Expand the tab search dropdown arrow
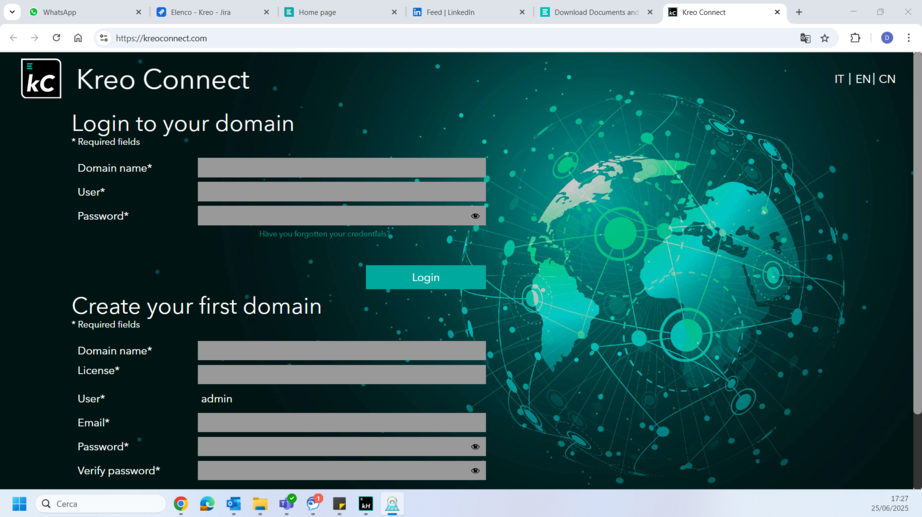This screenshot has height=517, width=922. [12, 12]
